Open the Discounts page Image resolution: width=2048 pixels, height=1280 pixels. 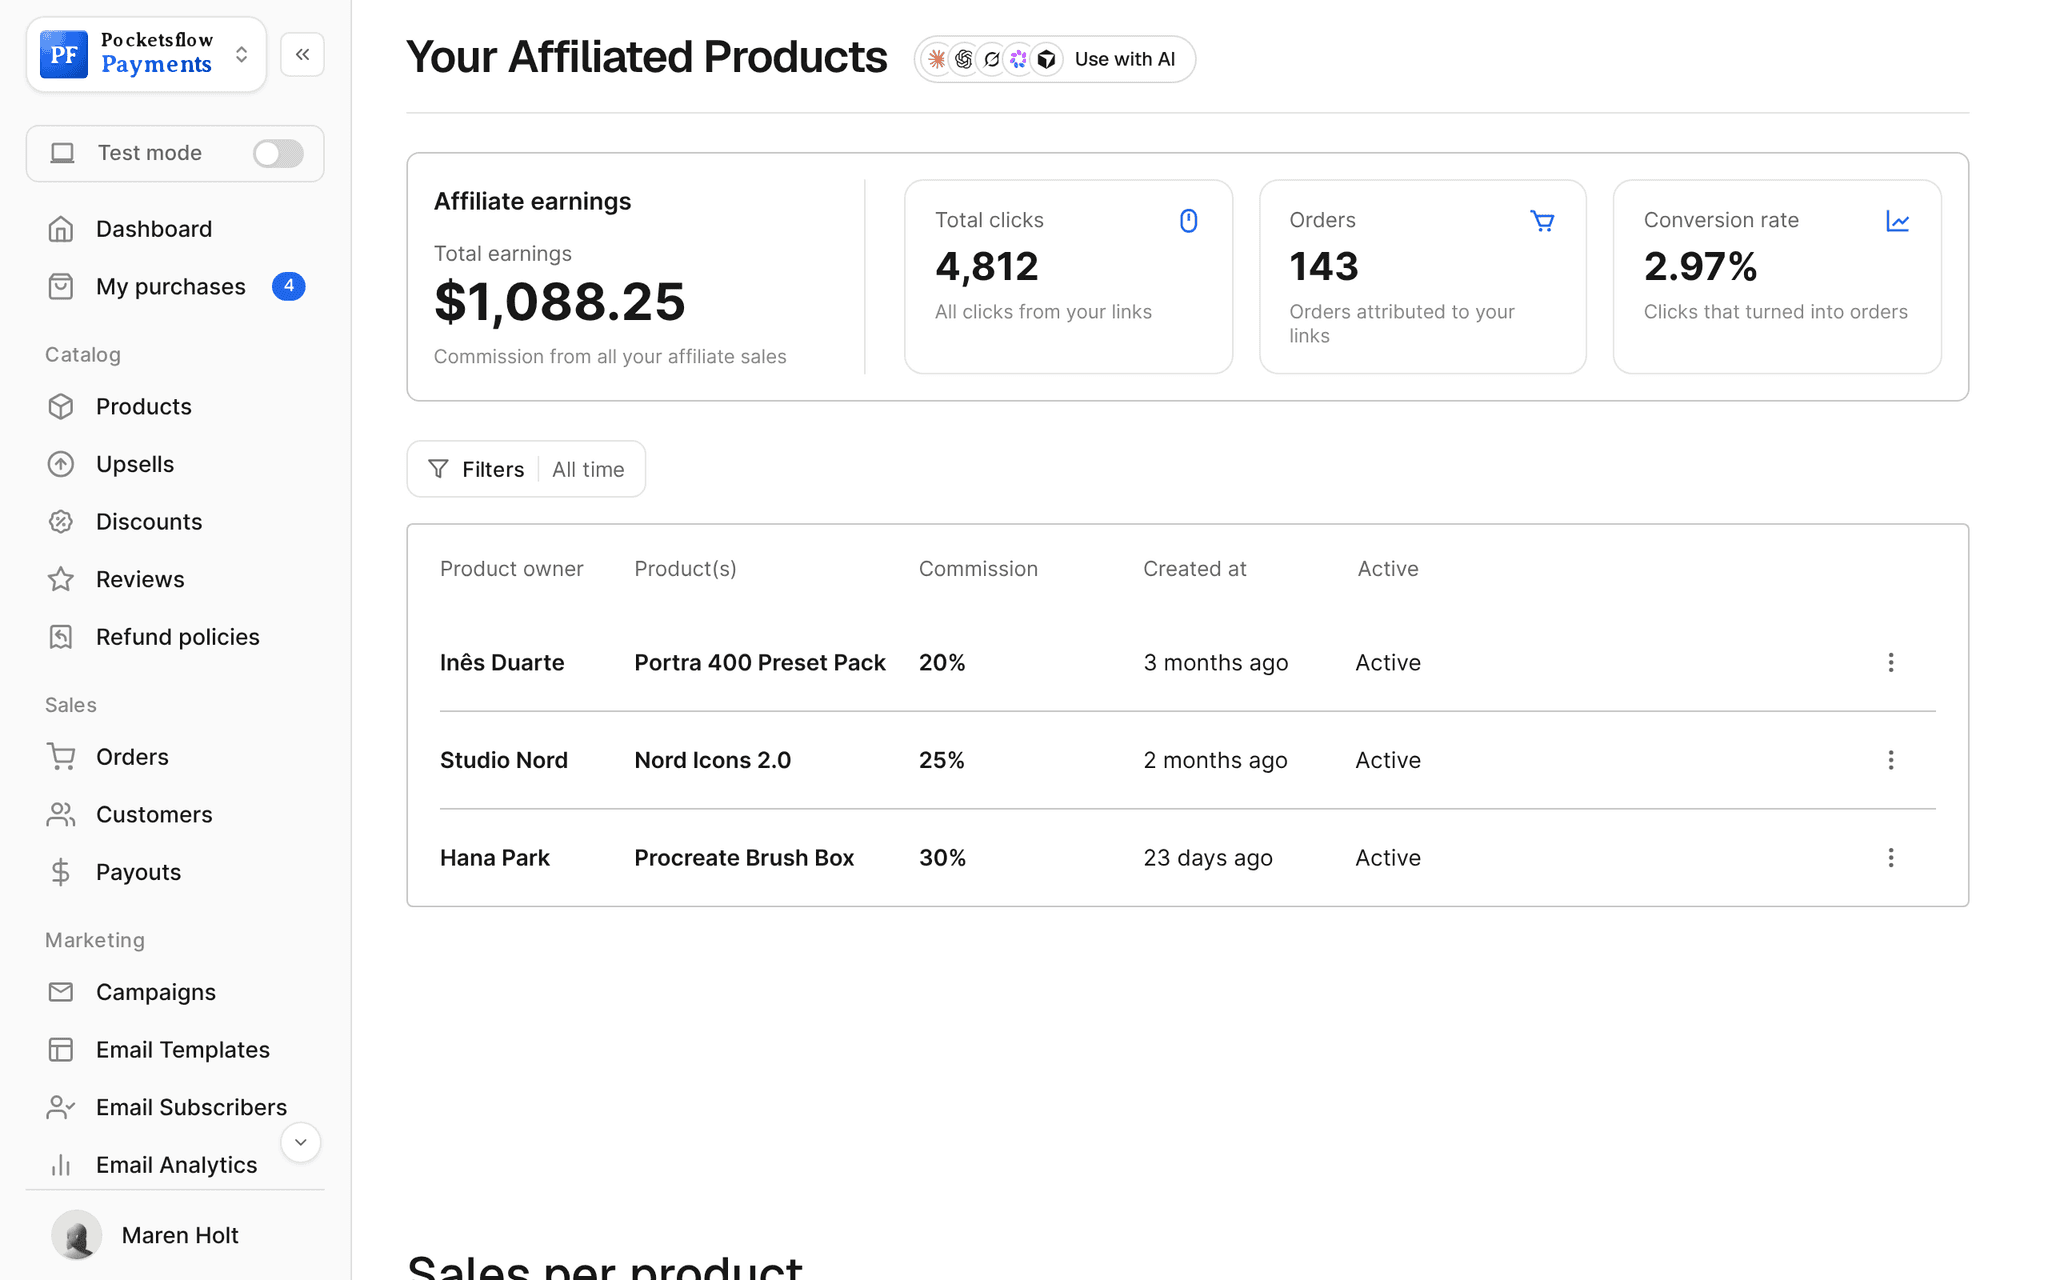149,522
